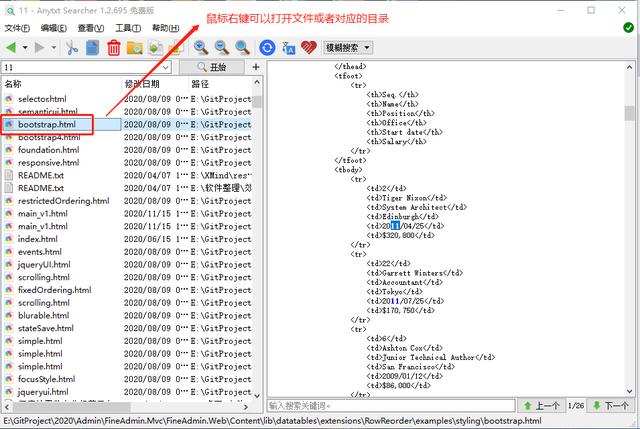Click the 下一个 next match button
640x429 pixels.
click(611, 405)
